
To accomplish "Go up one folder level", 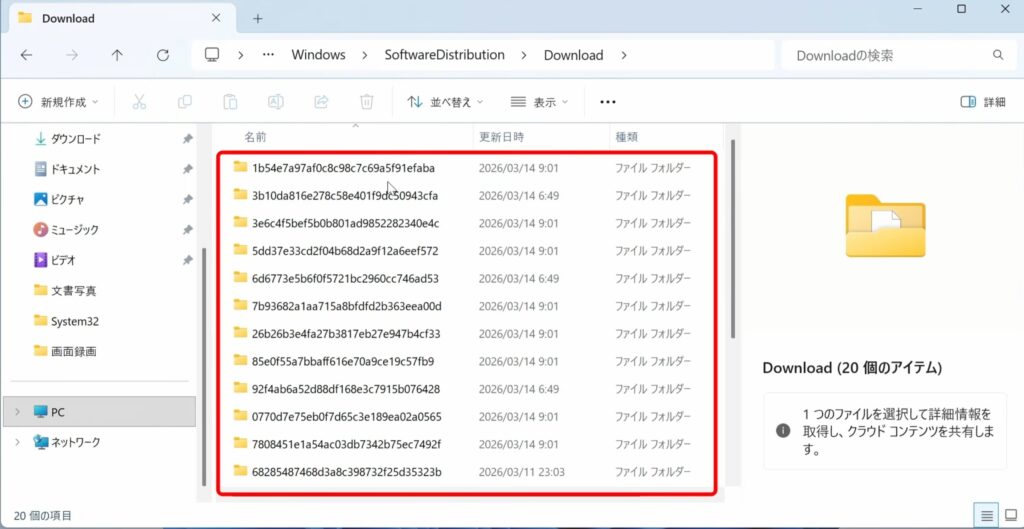I will (x=117, y=55).
